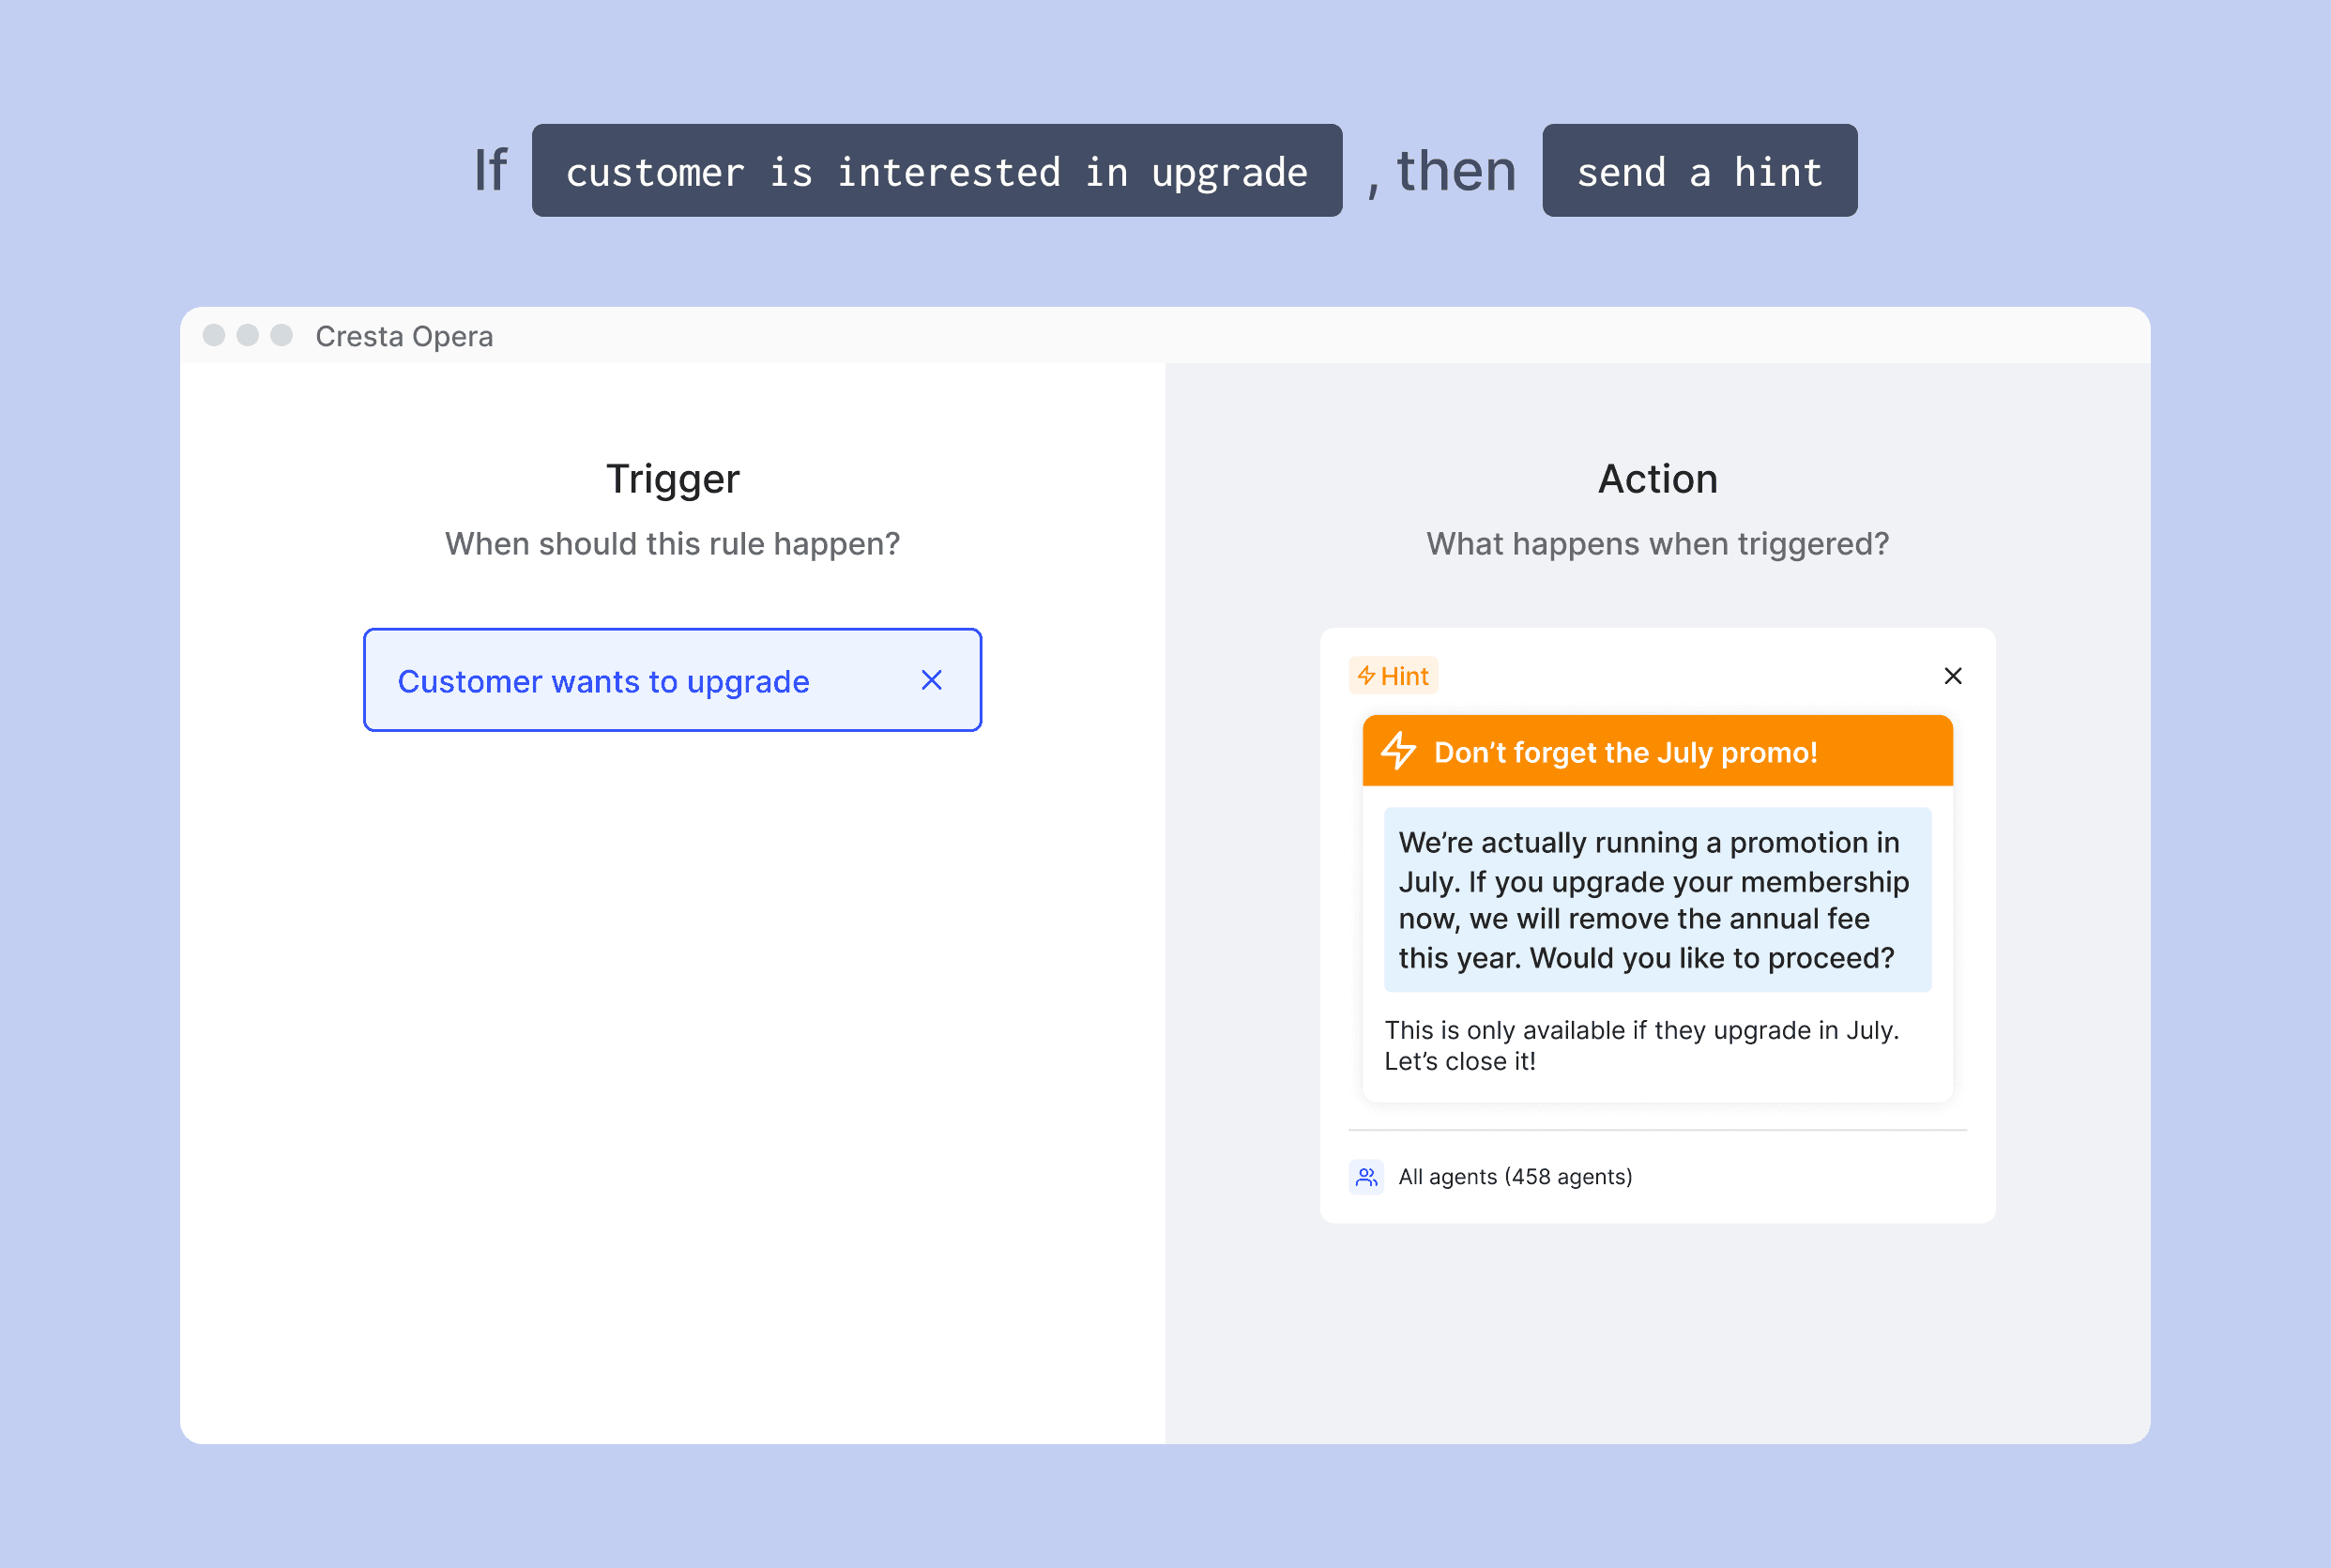Select the 'Customer wants to upgrade' trigger field
Viewport: 2331px width, 1568px height.
pos(672,680)
